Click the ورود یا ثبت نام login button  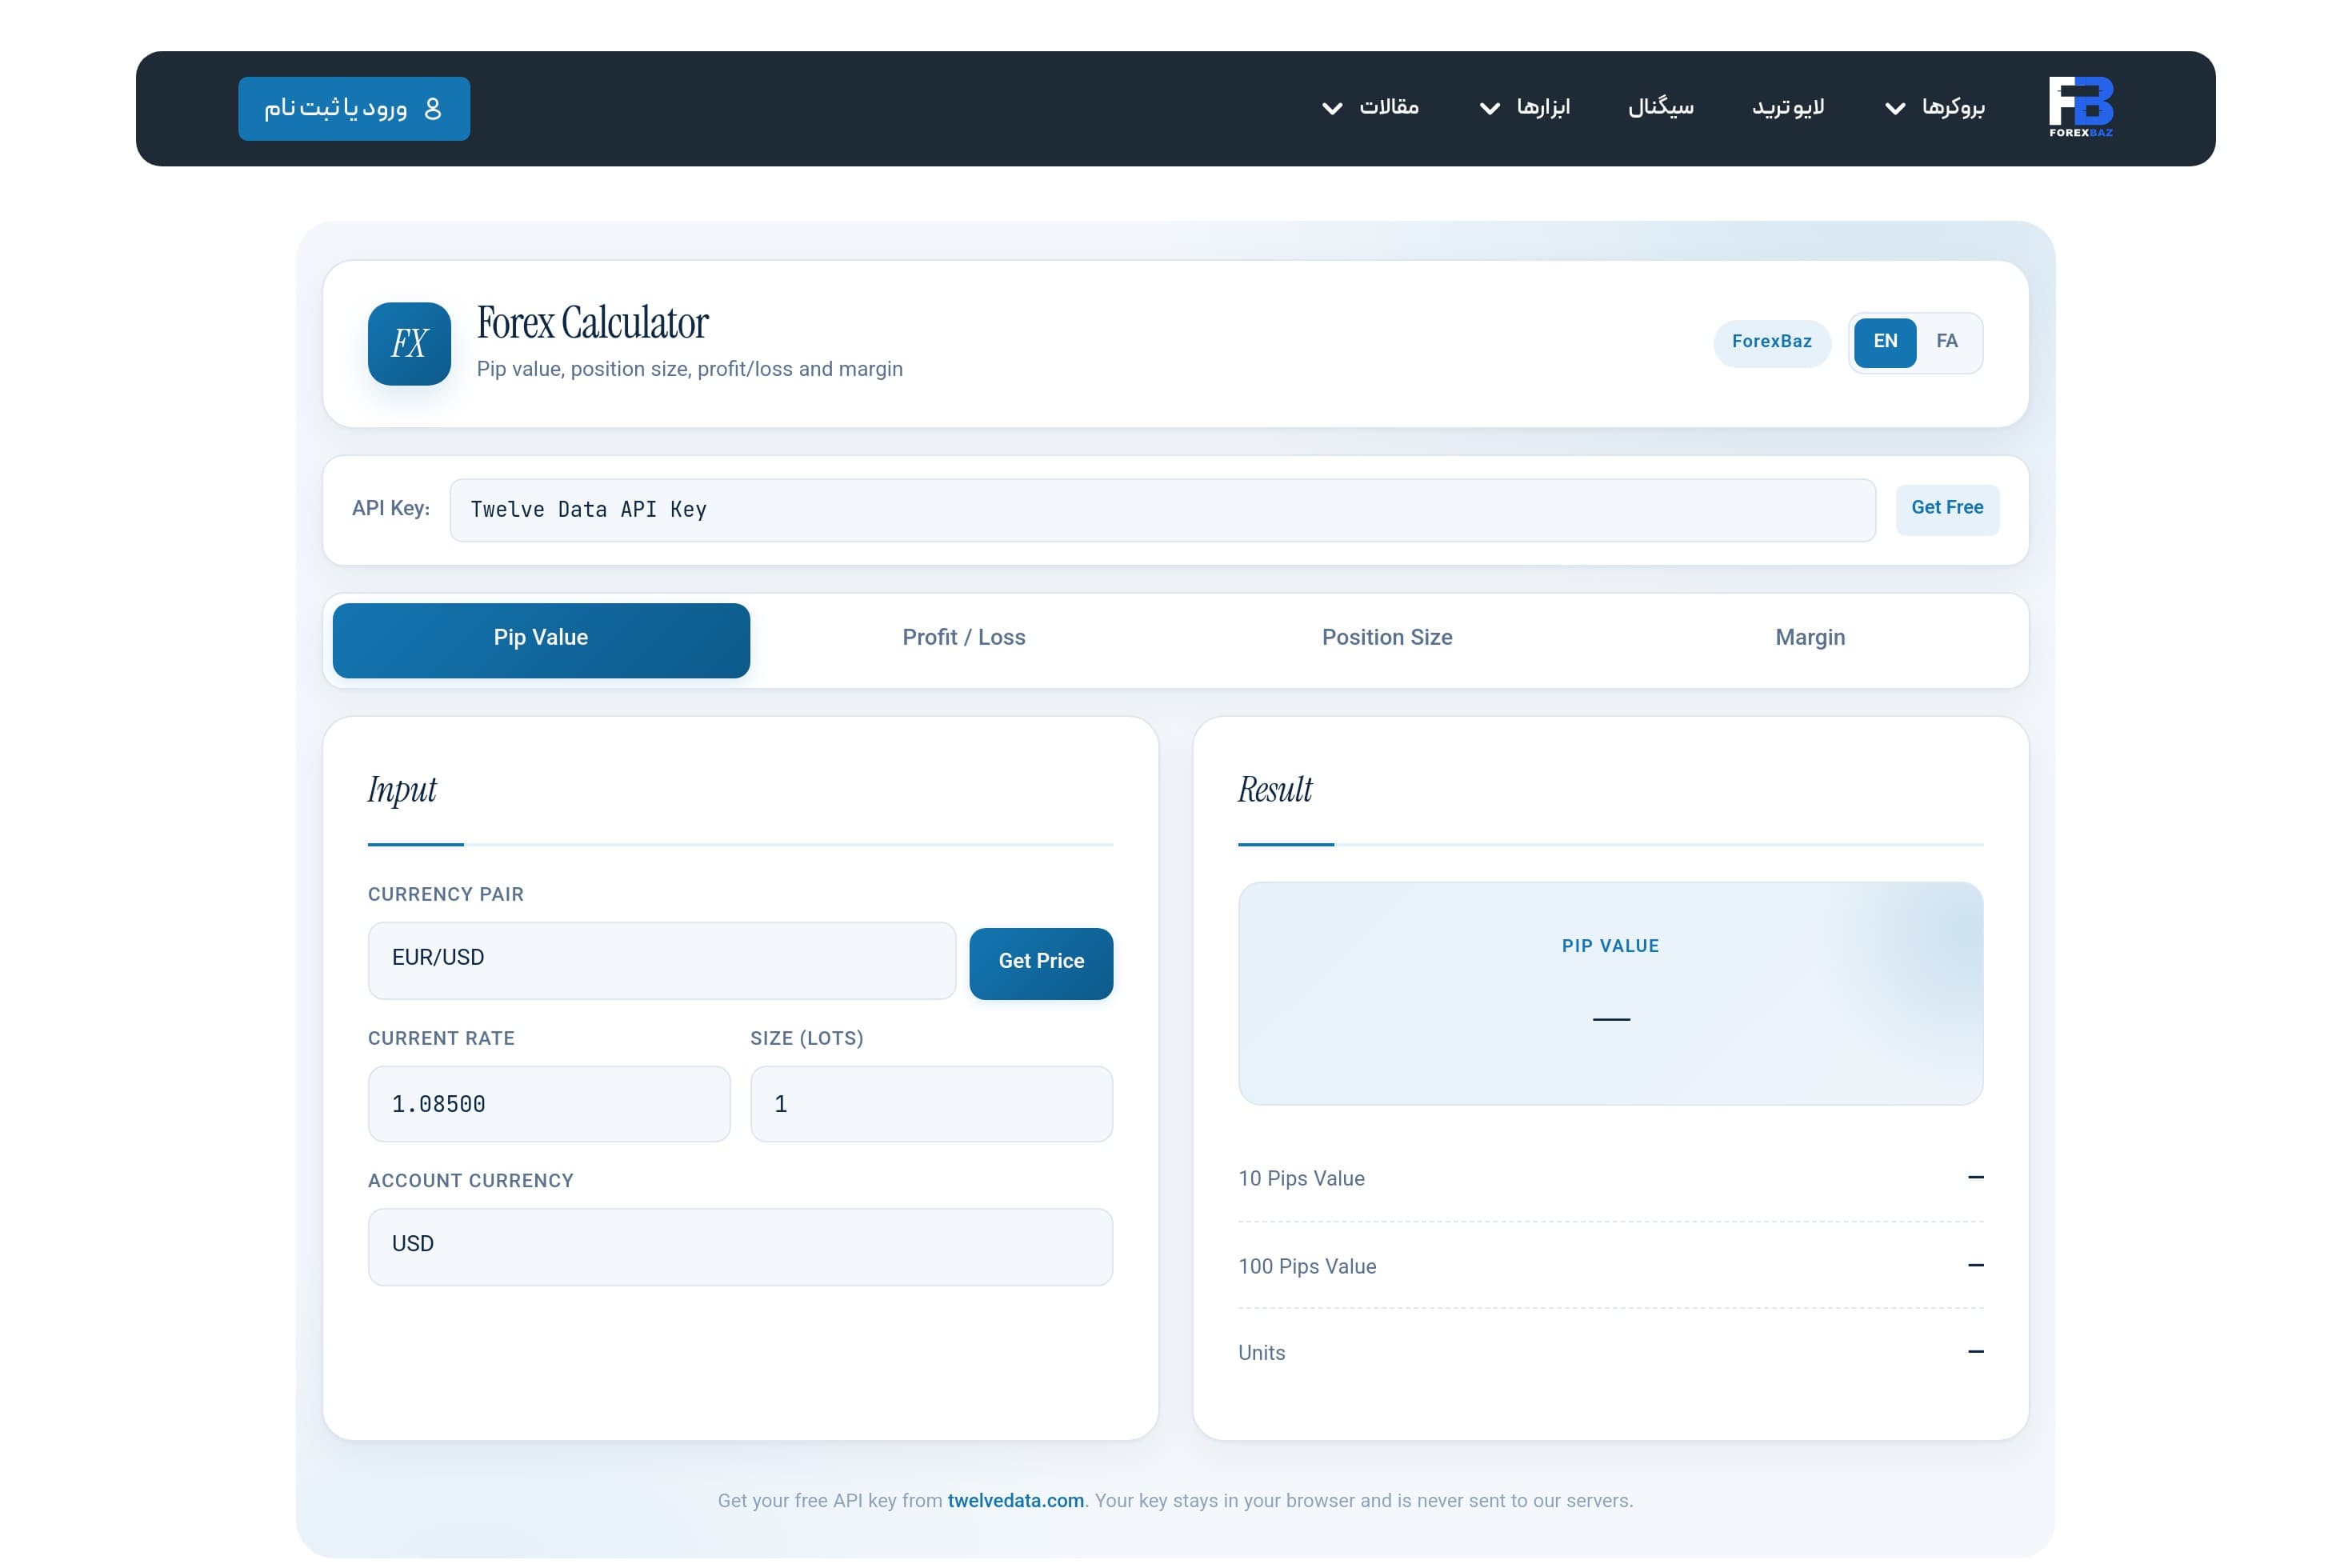(x=354, y=108)
